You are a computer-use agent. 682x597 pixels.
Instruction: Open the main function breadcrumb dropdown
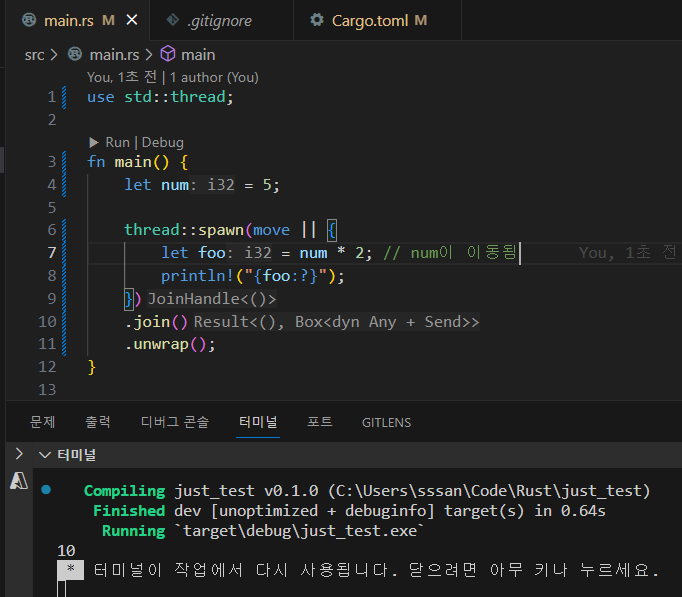[198, 54]
